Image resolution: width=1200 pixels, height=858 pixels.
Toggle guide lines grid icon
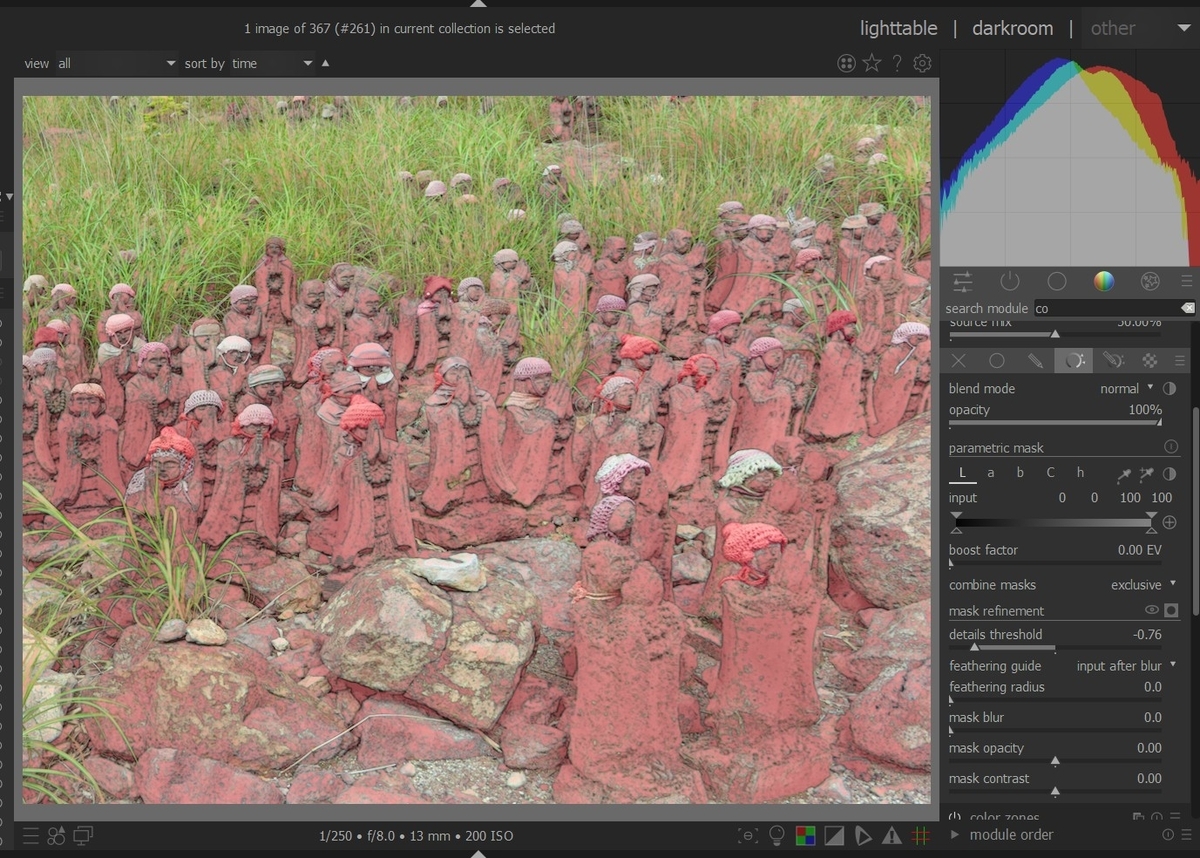(921, 835)
